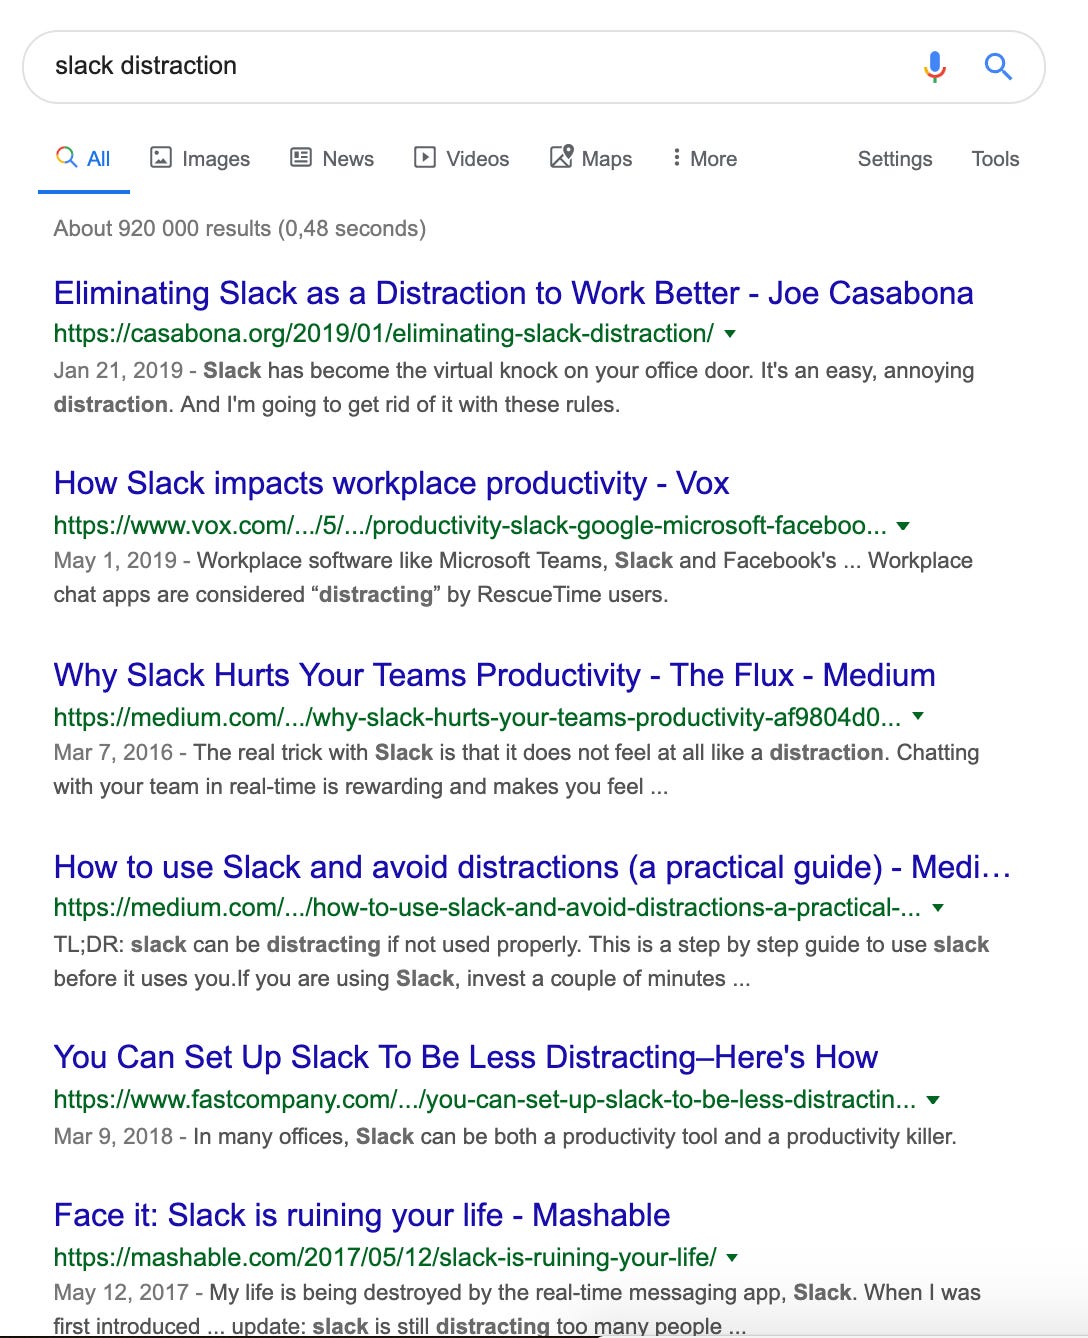Click the medium.com how-to-use-slack URL
Viewport: 1088px width, 1338px height.
[487, 907]
